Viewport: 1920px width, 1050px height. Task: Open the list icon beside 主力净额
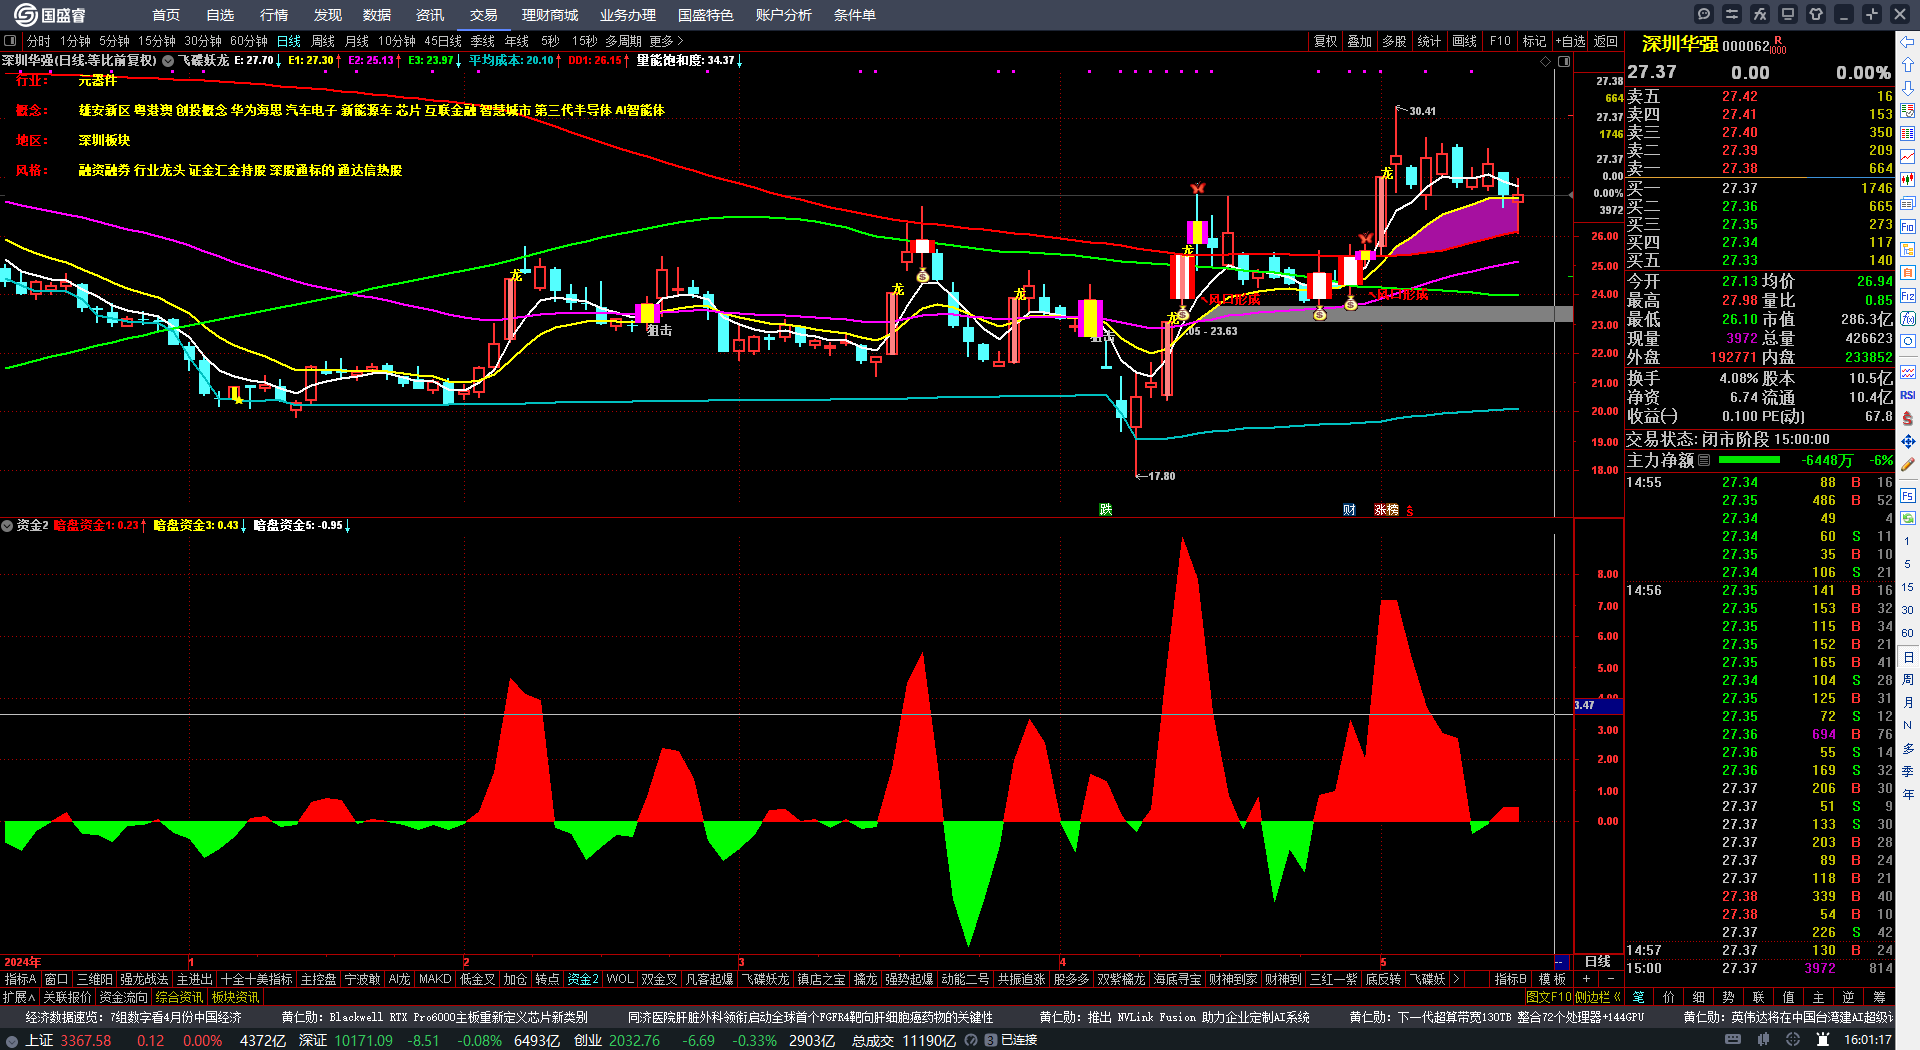1704,460
